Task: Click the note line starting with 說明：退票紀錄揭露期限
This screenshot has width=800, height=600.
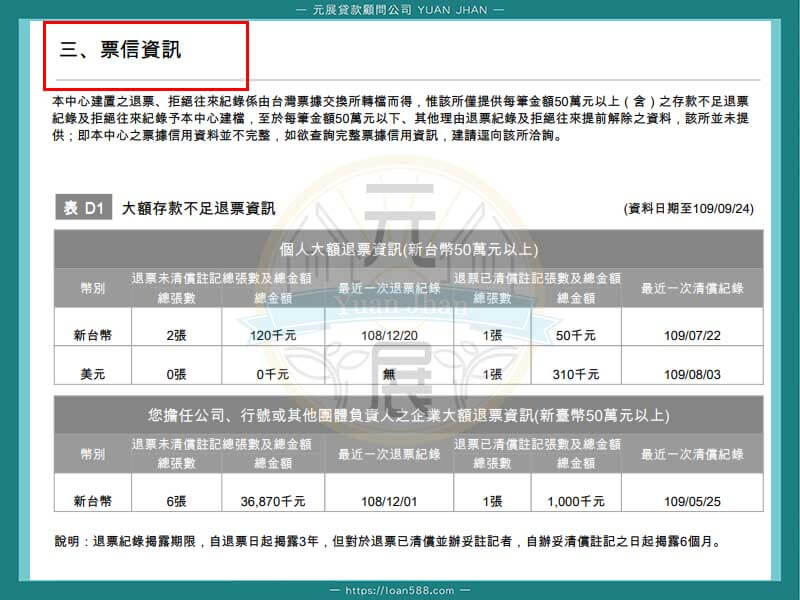Action: (x=389, y=541)
